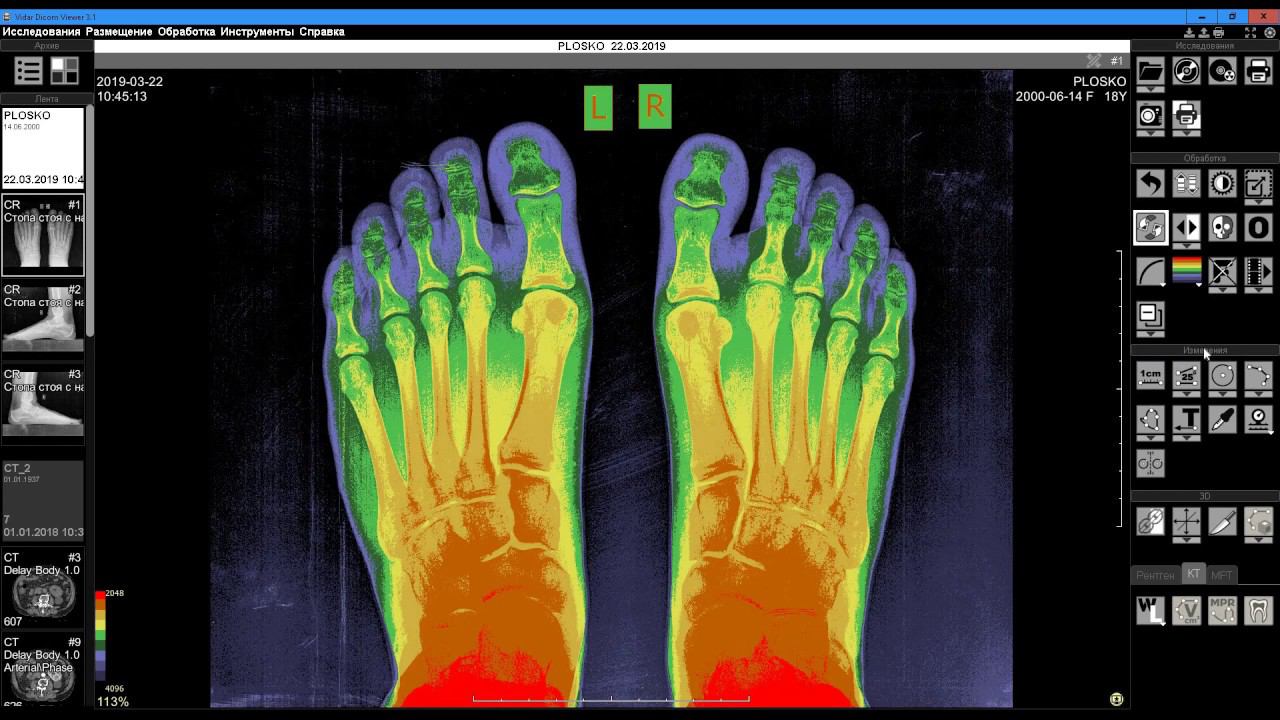1280x720 pixels.
Task: Select the 1cm ruler measurement tool
Action: click(1150, 376)
